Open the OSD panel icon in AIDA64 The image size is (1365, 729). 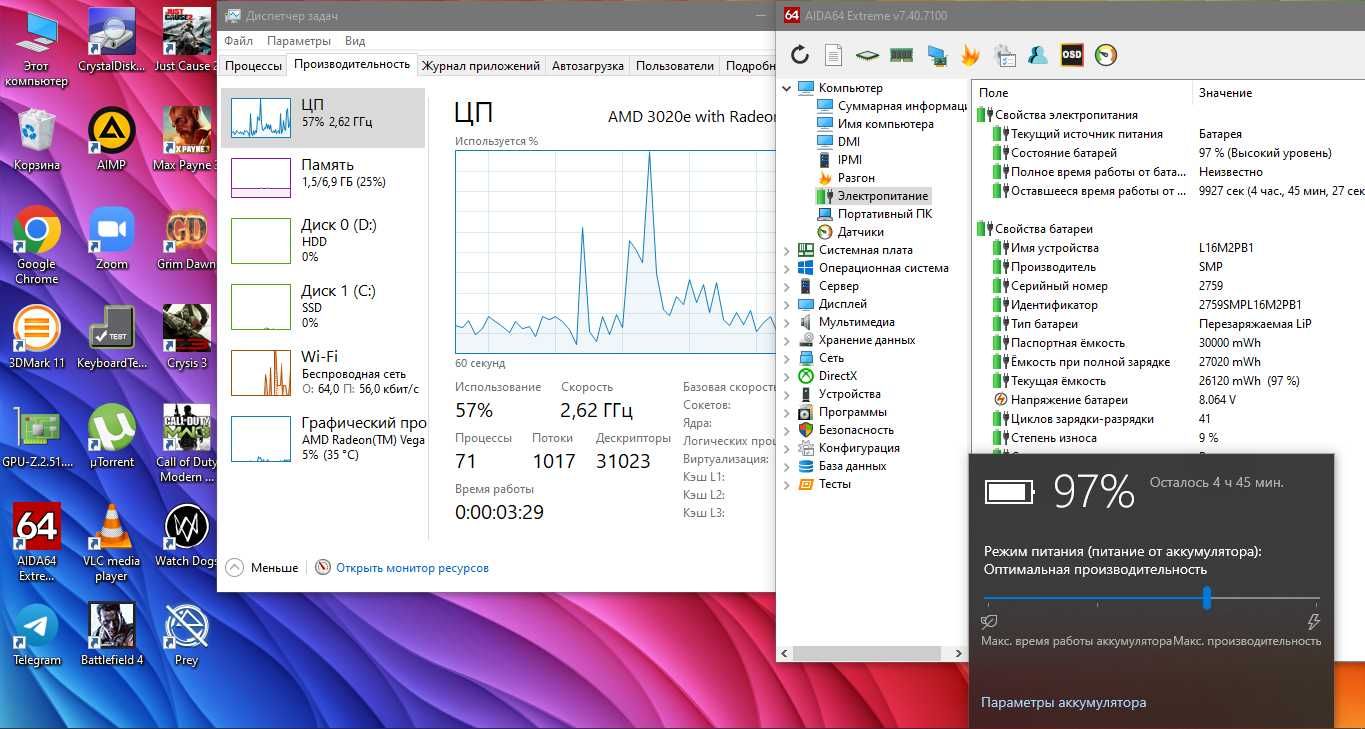click(x=1072, y=55)
